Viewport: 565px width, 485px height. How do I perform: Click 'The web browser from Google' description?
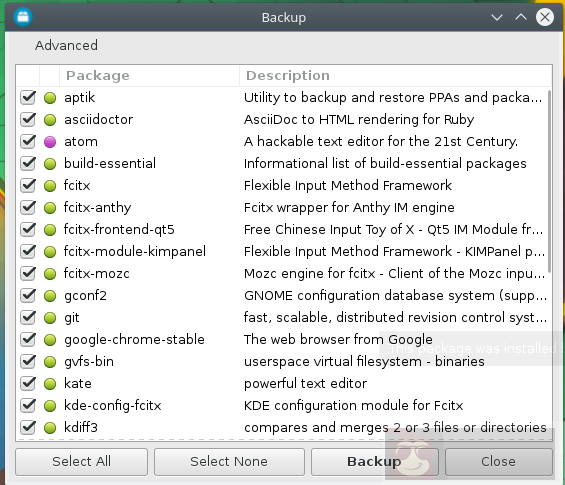click(338, 339)
